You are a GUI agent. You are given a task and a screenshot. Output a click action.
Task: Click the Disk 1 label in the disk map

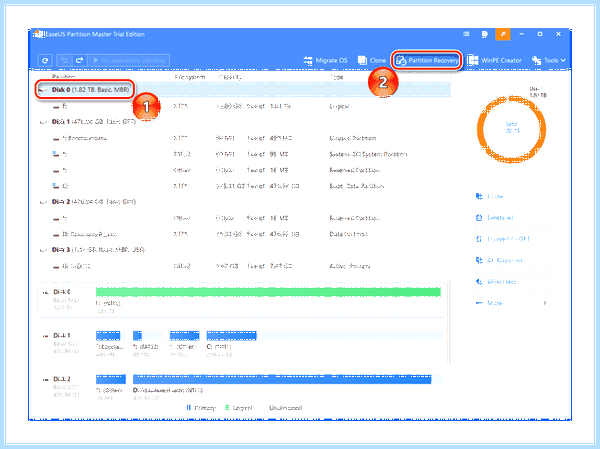(62, 335)
